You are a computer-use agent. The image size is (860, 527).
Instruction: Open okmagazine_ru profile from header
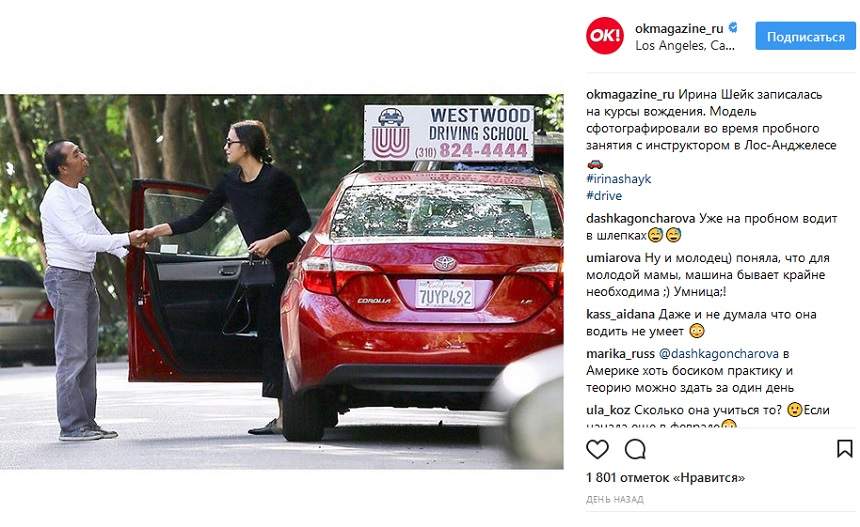pos(679,28)
